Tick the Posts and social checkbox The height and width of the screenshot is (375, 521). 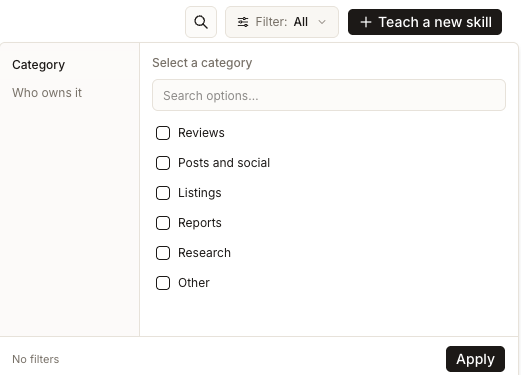coord(163,163)
